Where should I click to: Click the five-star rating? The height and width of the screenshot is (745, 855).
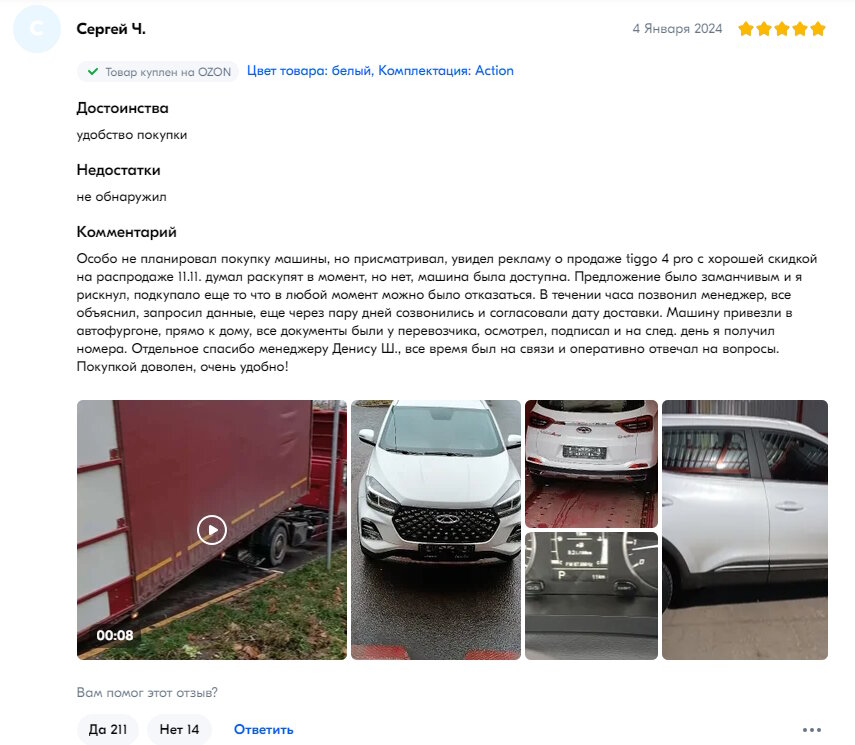(x=781, y=29)
